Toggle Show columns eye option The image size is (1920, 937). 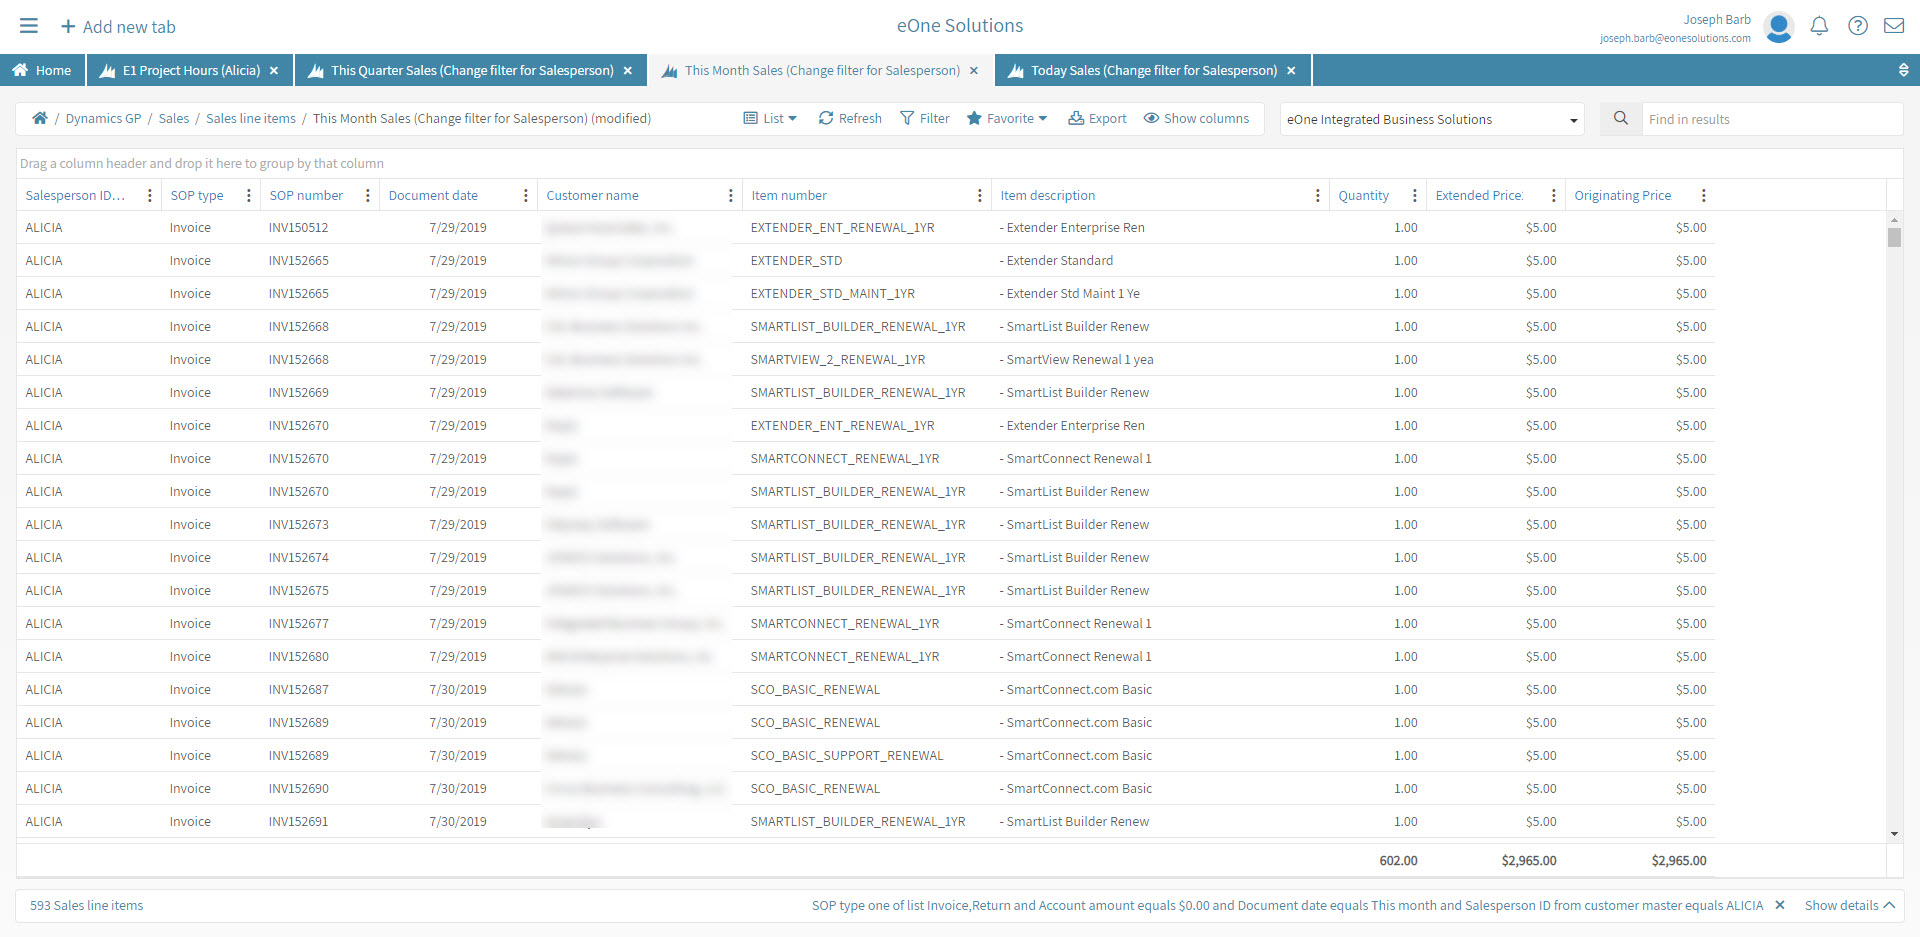(x=1196, y=118)
